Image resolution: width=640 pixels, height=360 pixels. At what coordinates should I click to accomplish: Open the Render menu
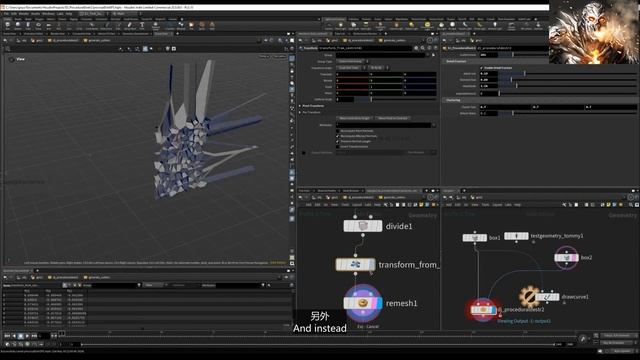point(24,13)
